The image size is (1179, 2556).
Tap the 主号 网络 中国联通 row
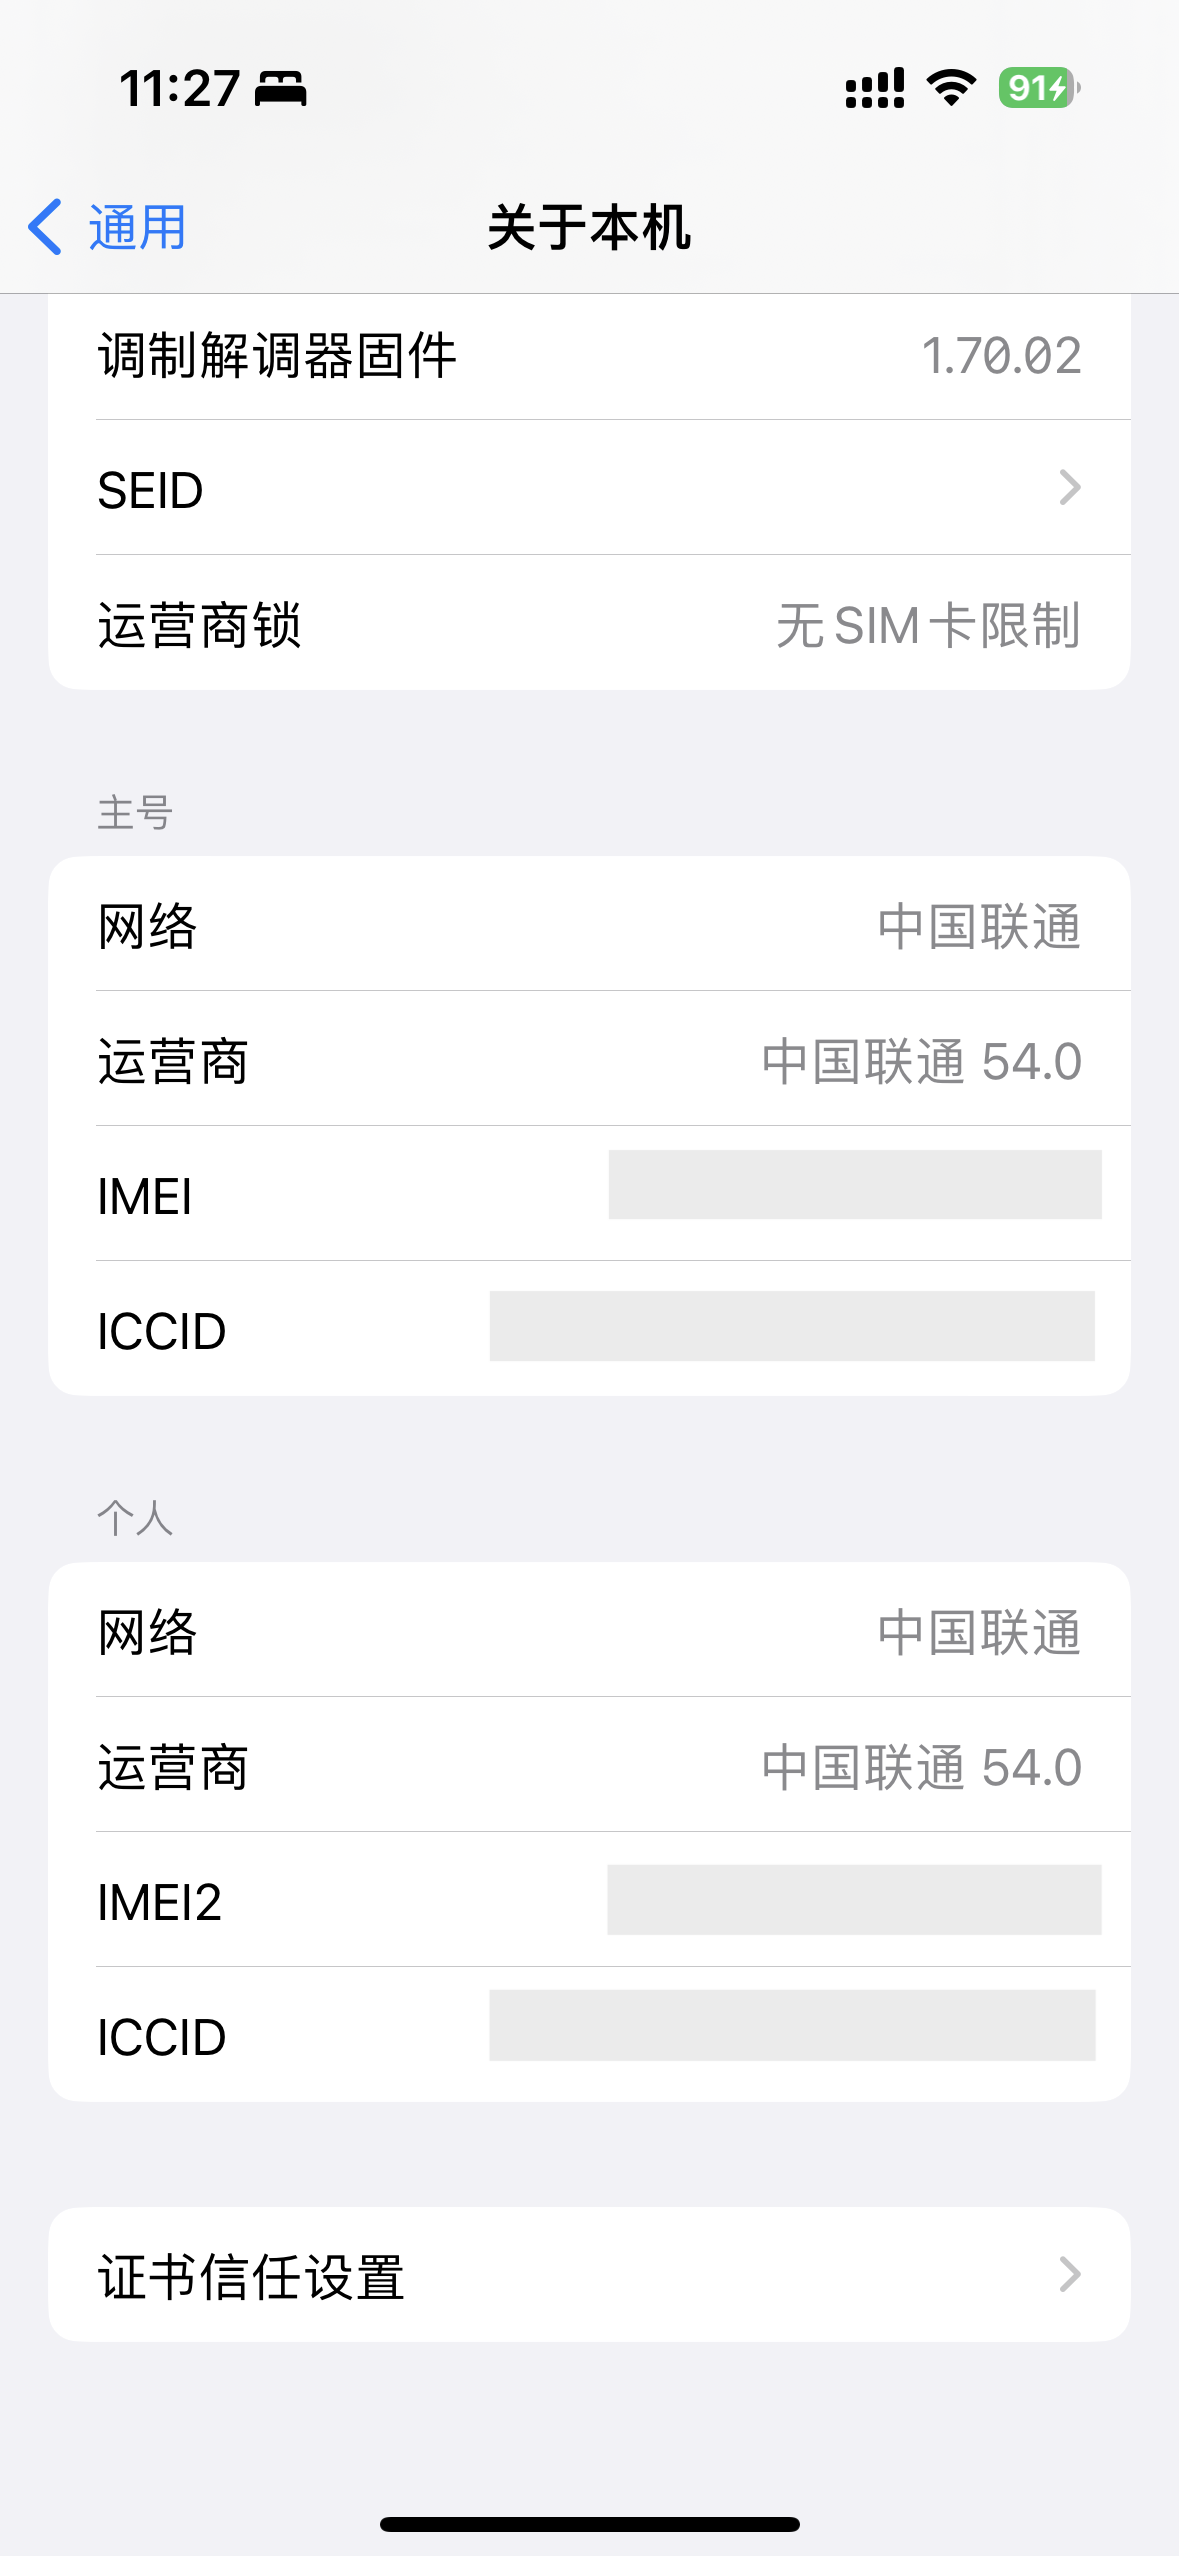589,926
